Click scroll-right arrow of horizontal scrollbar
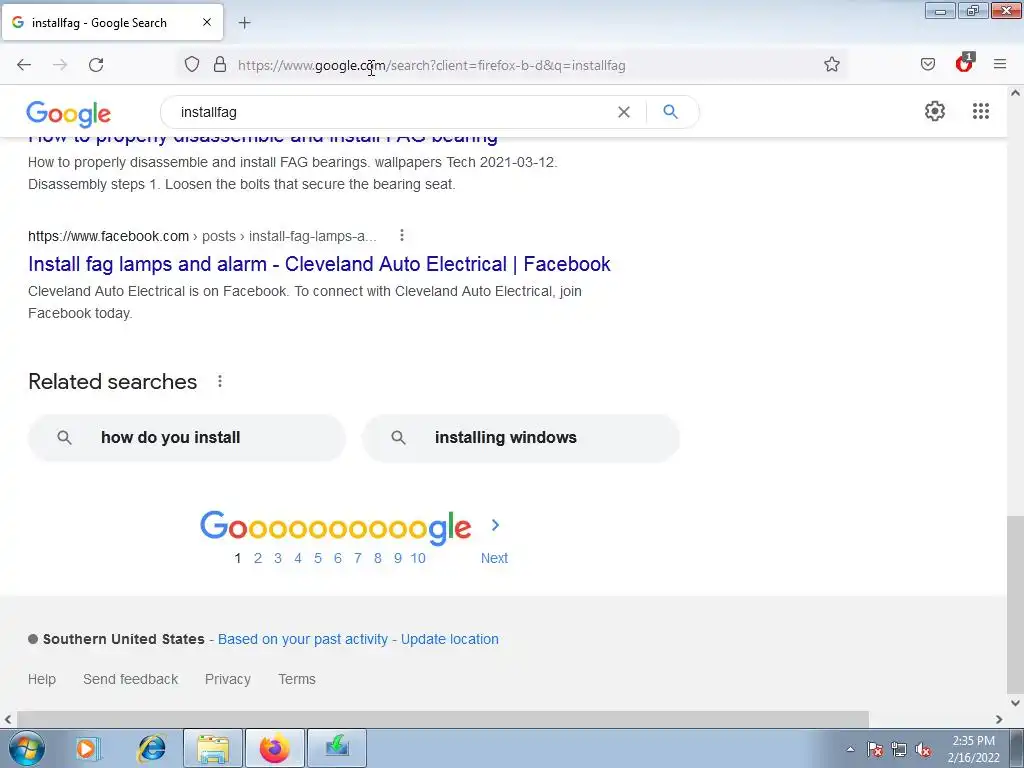The image size is (1024, 768). (x=999, y=719)
